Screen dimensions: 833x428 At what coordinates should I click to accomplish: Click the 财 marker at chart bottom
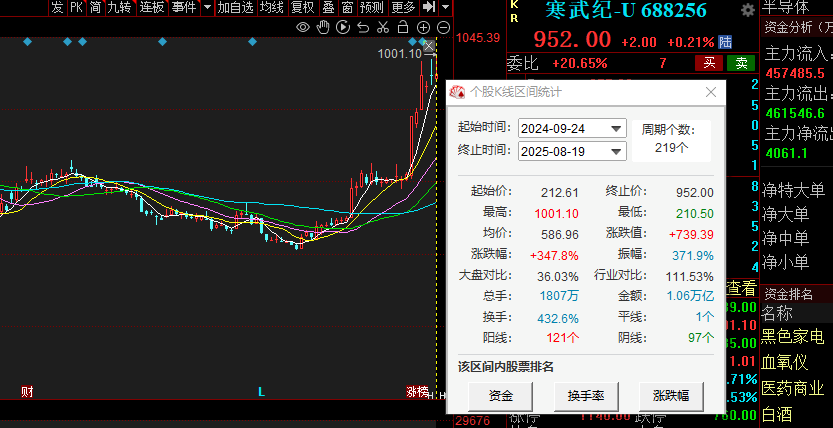tap(27, 392)
